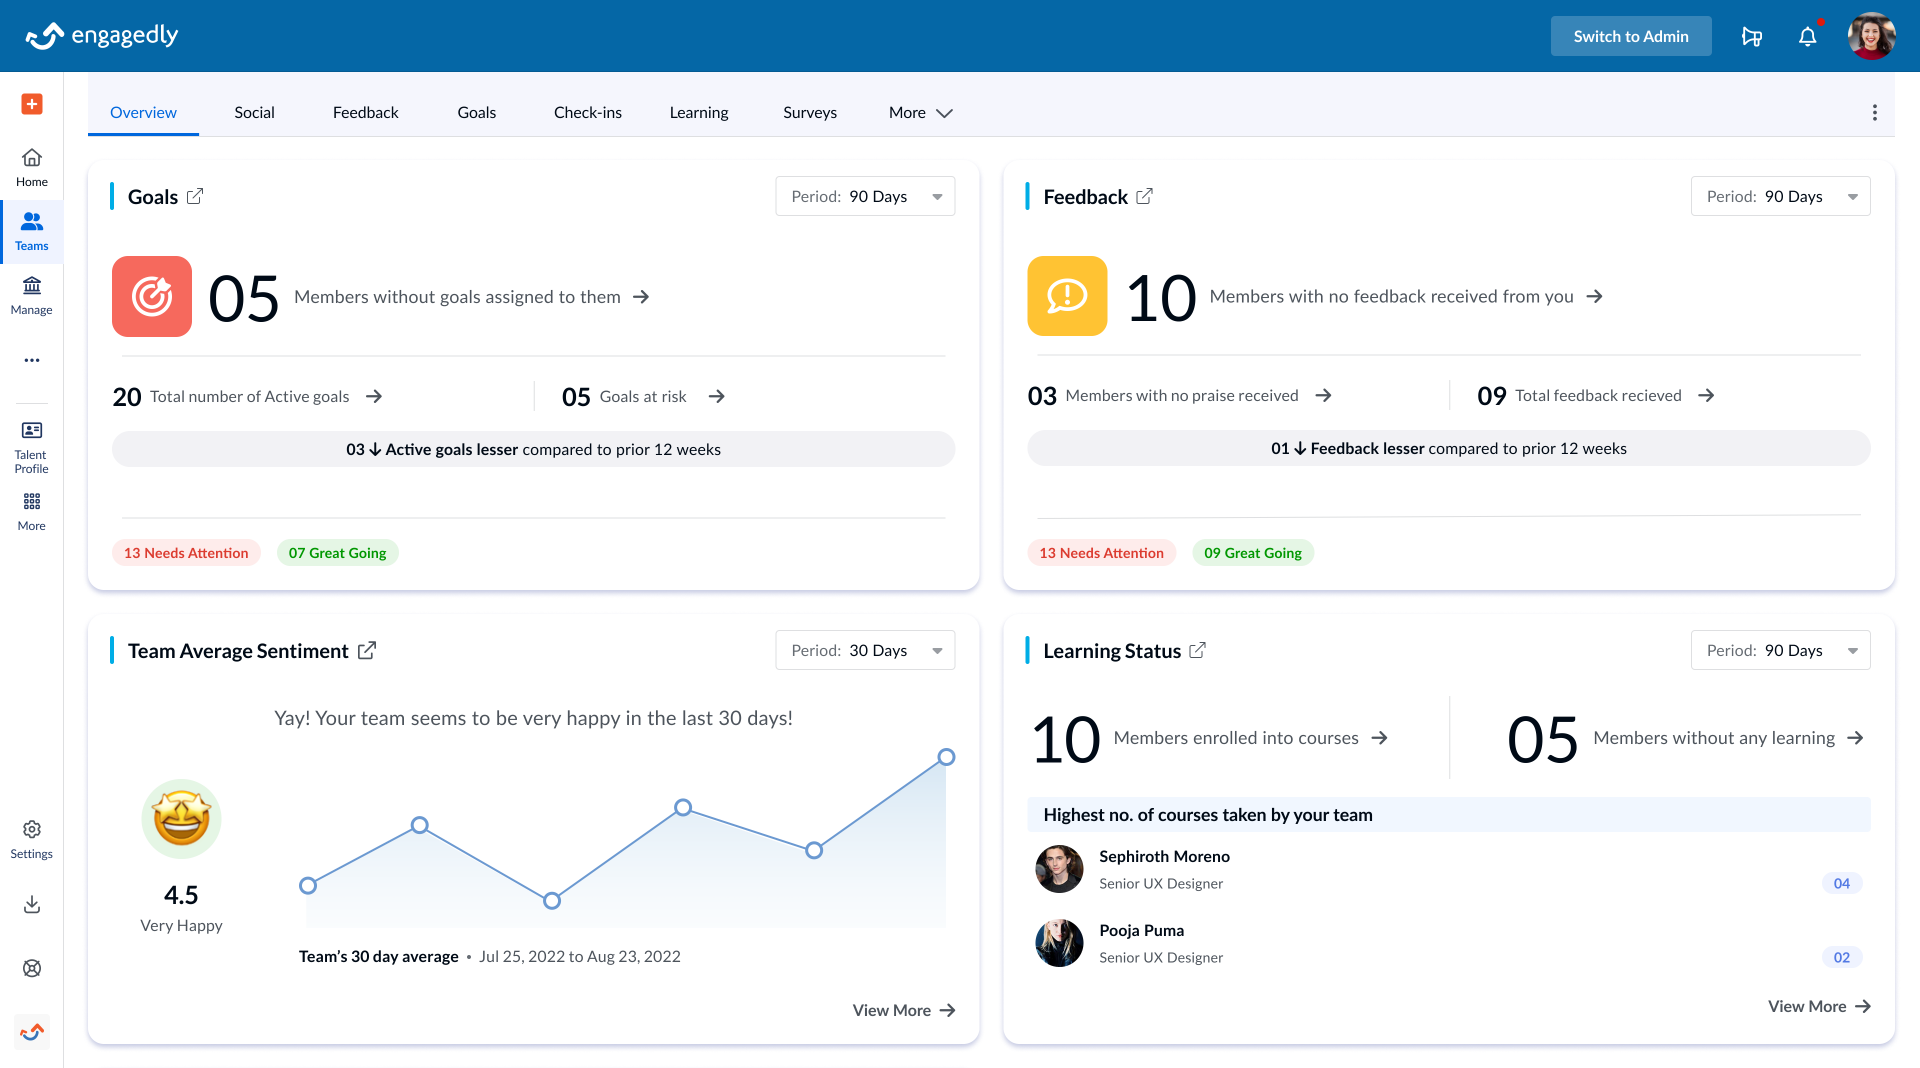Screen dimensions: 1920x1068
Task: Open Talent Profile in the sidebar
Action: 32,447
